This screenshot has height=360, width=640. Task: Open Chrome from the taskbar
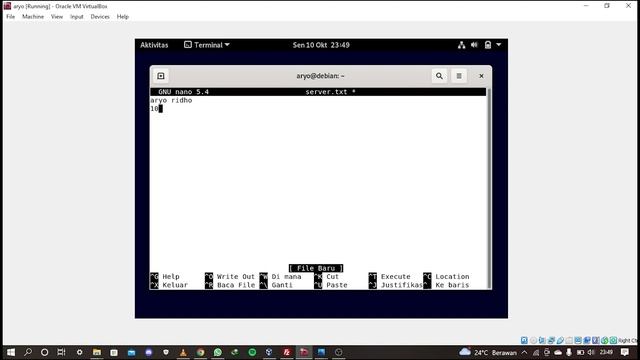200,352
